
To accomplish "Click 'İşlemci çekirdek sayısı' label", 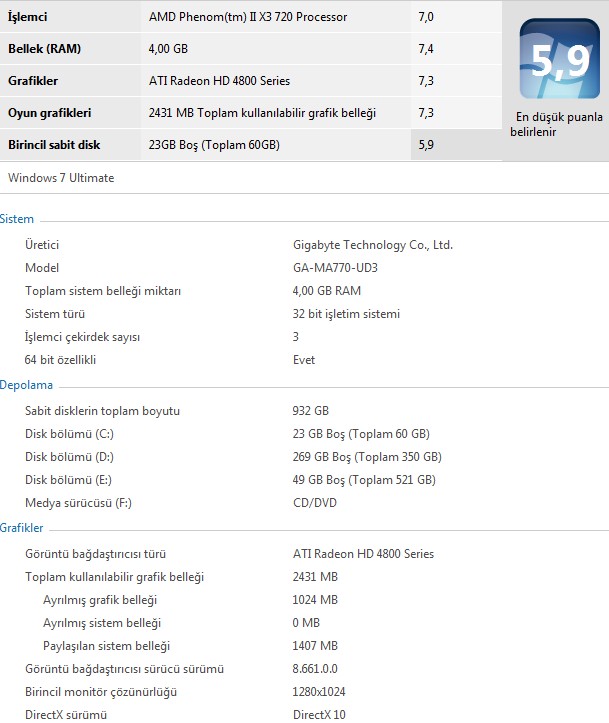I will pos(82,337).
